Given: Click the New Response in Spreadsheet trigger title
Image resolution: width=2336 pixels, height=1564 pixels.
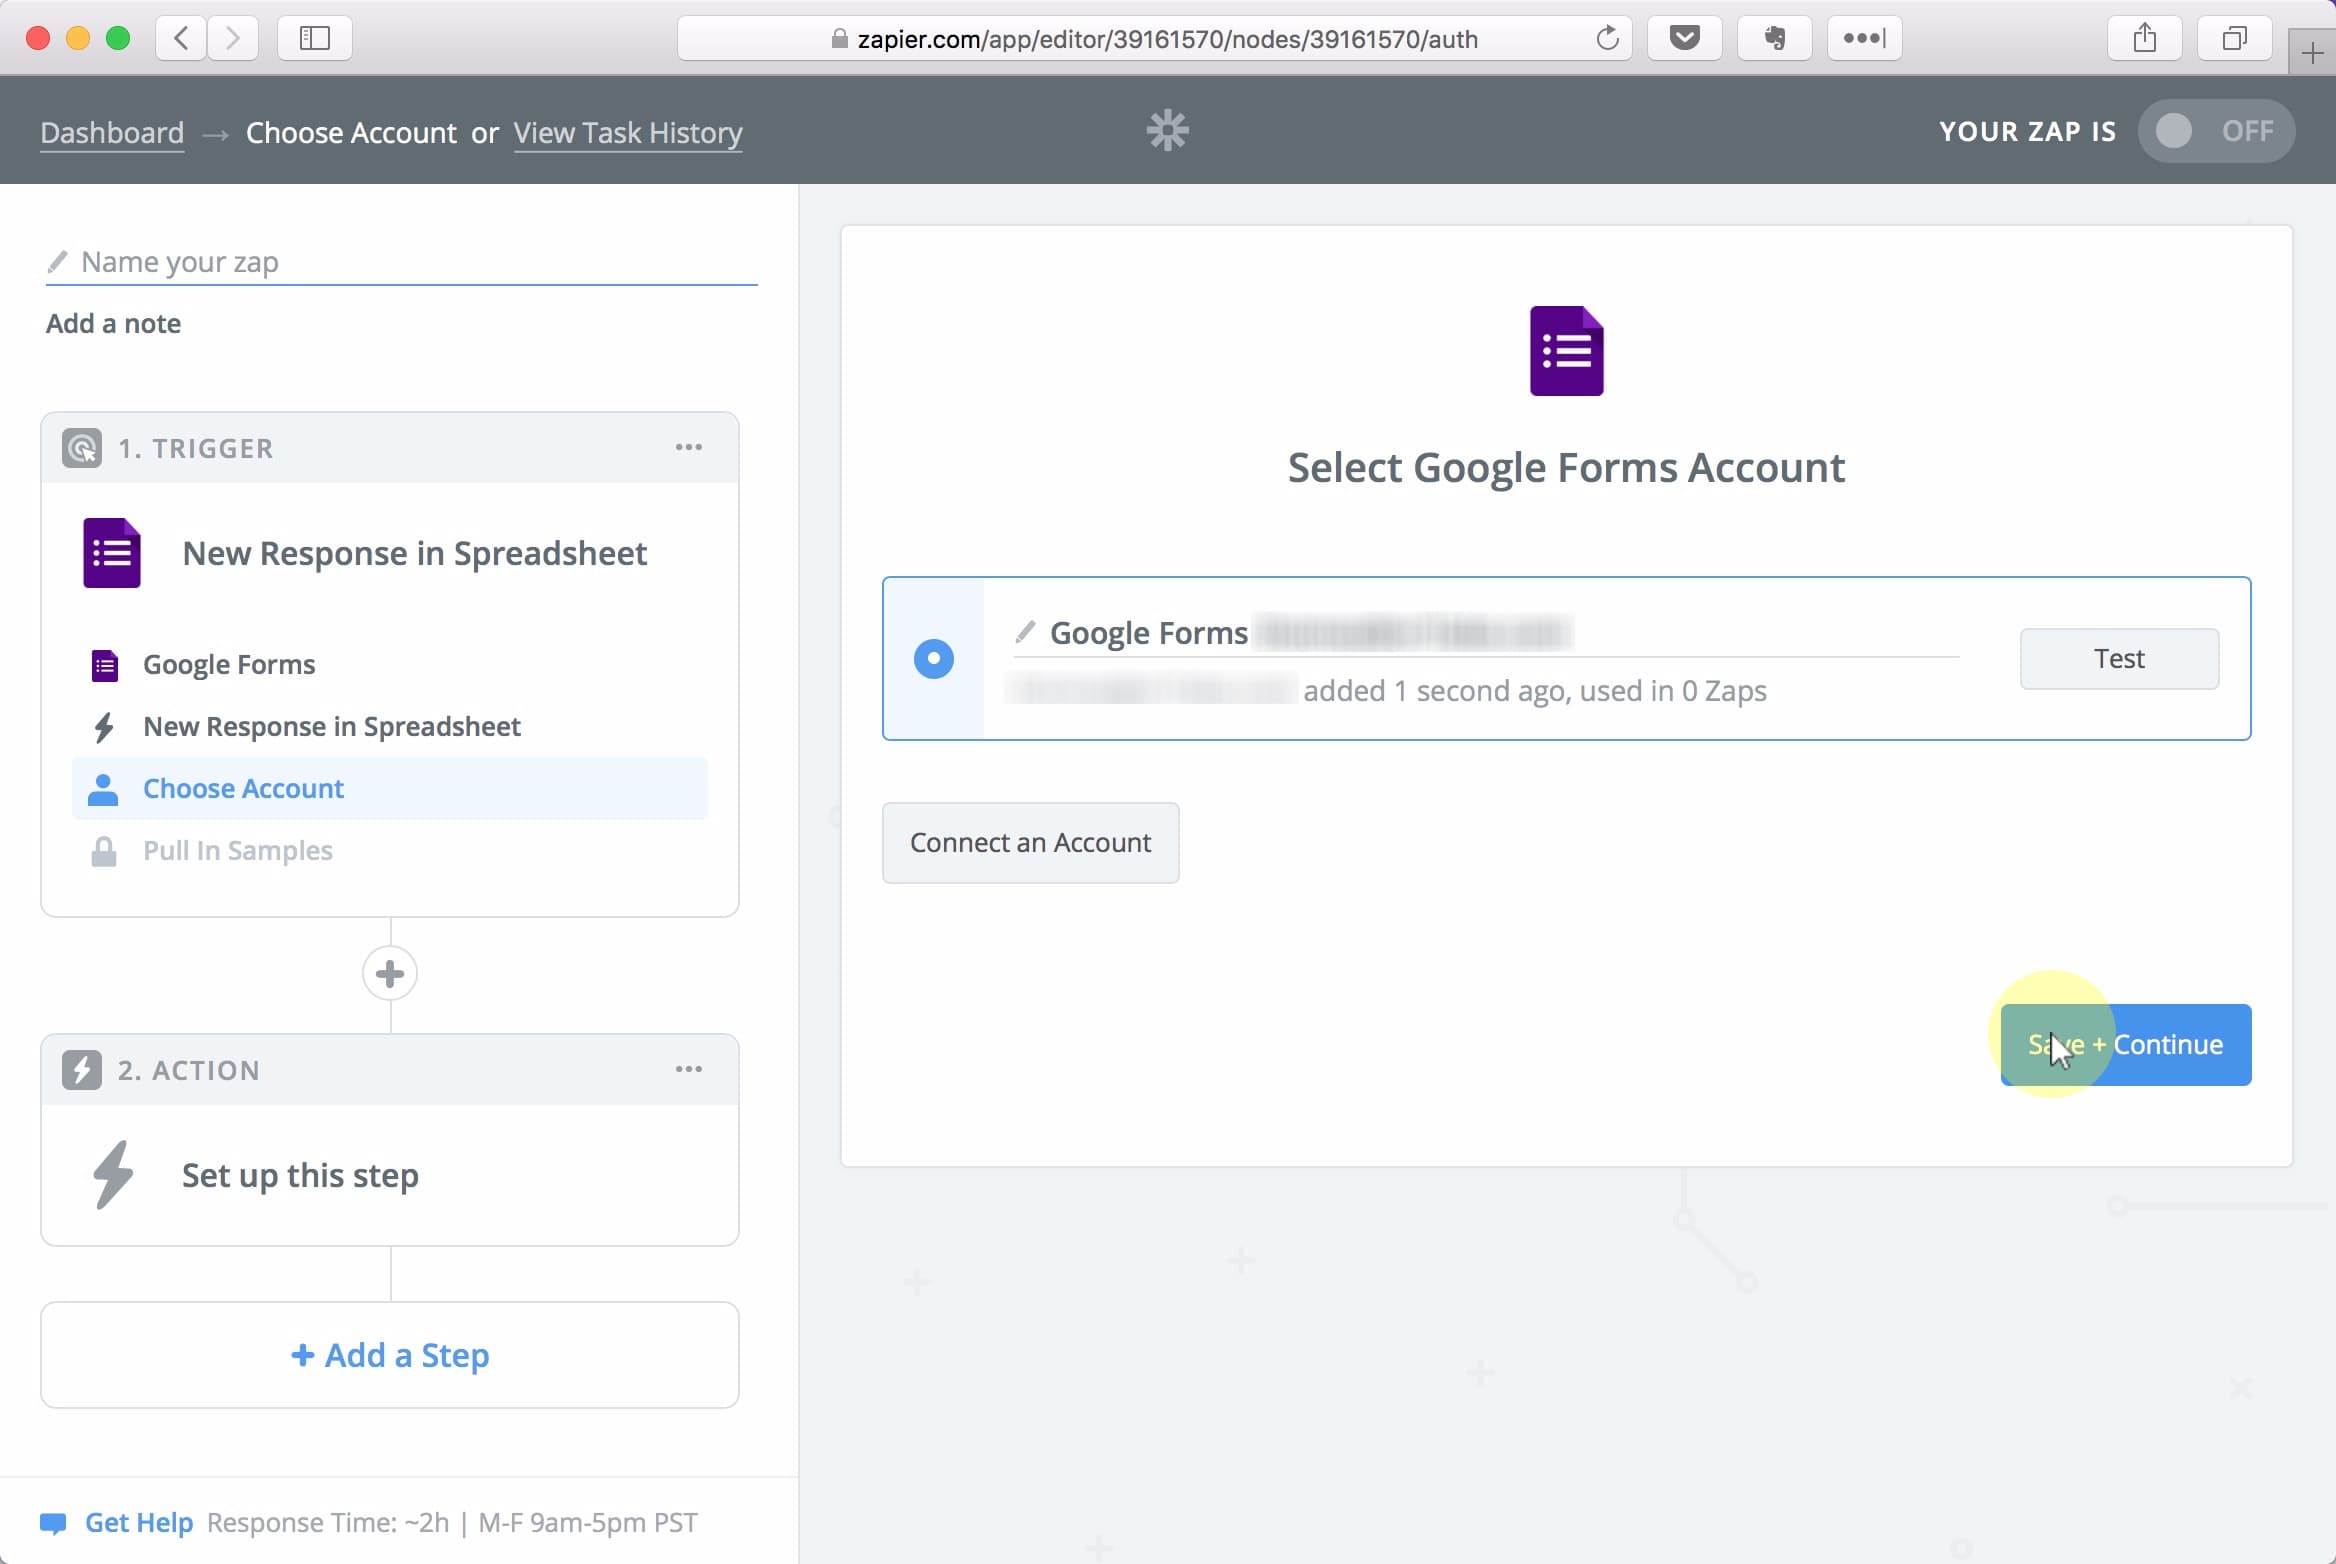Looking at the screenshot, I should tap(415, 553).
